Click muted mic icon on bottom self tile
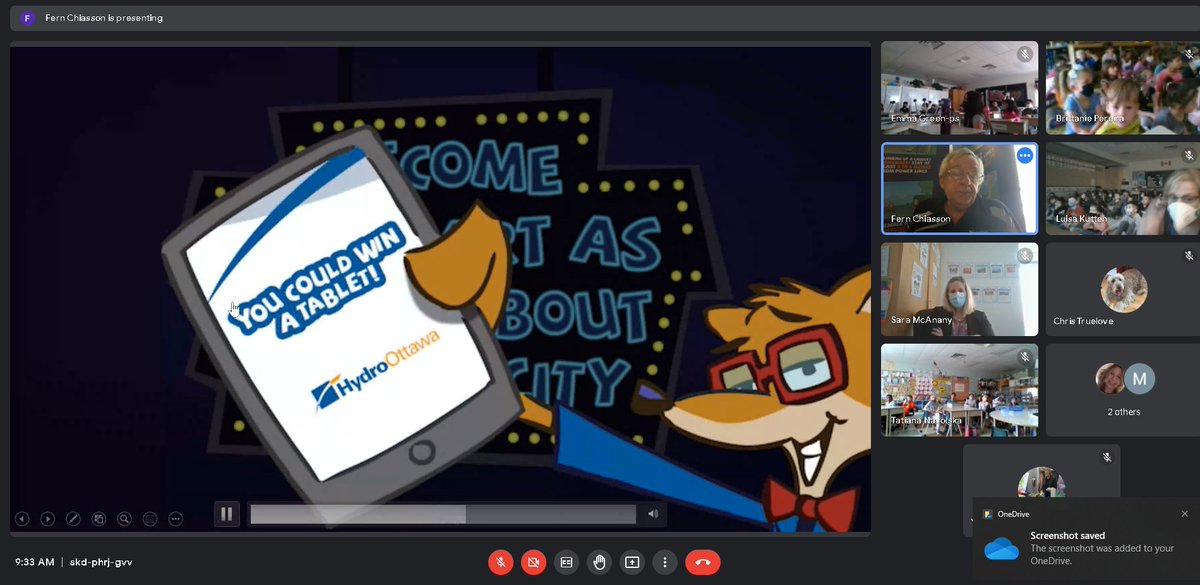Image resolution: width=1200 pixels, height=585 pixels. [x=1106, y=458]
